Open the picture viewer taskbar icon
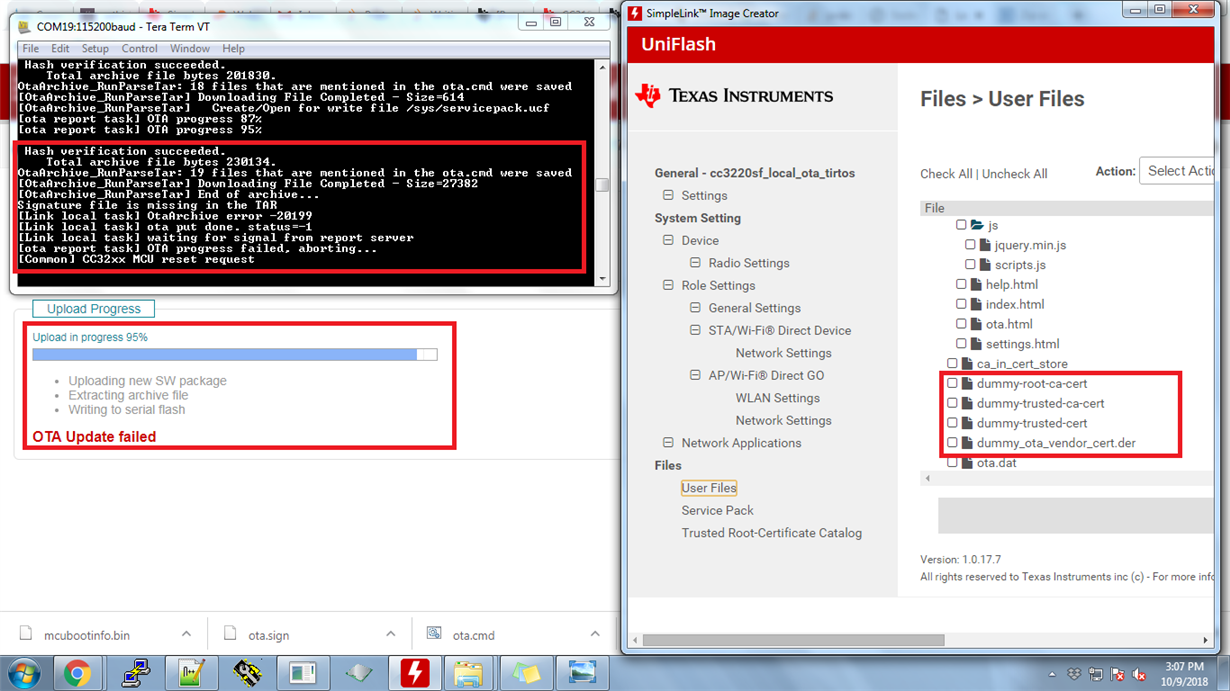1230x691 pixels. click(x=582, y=673)
